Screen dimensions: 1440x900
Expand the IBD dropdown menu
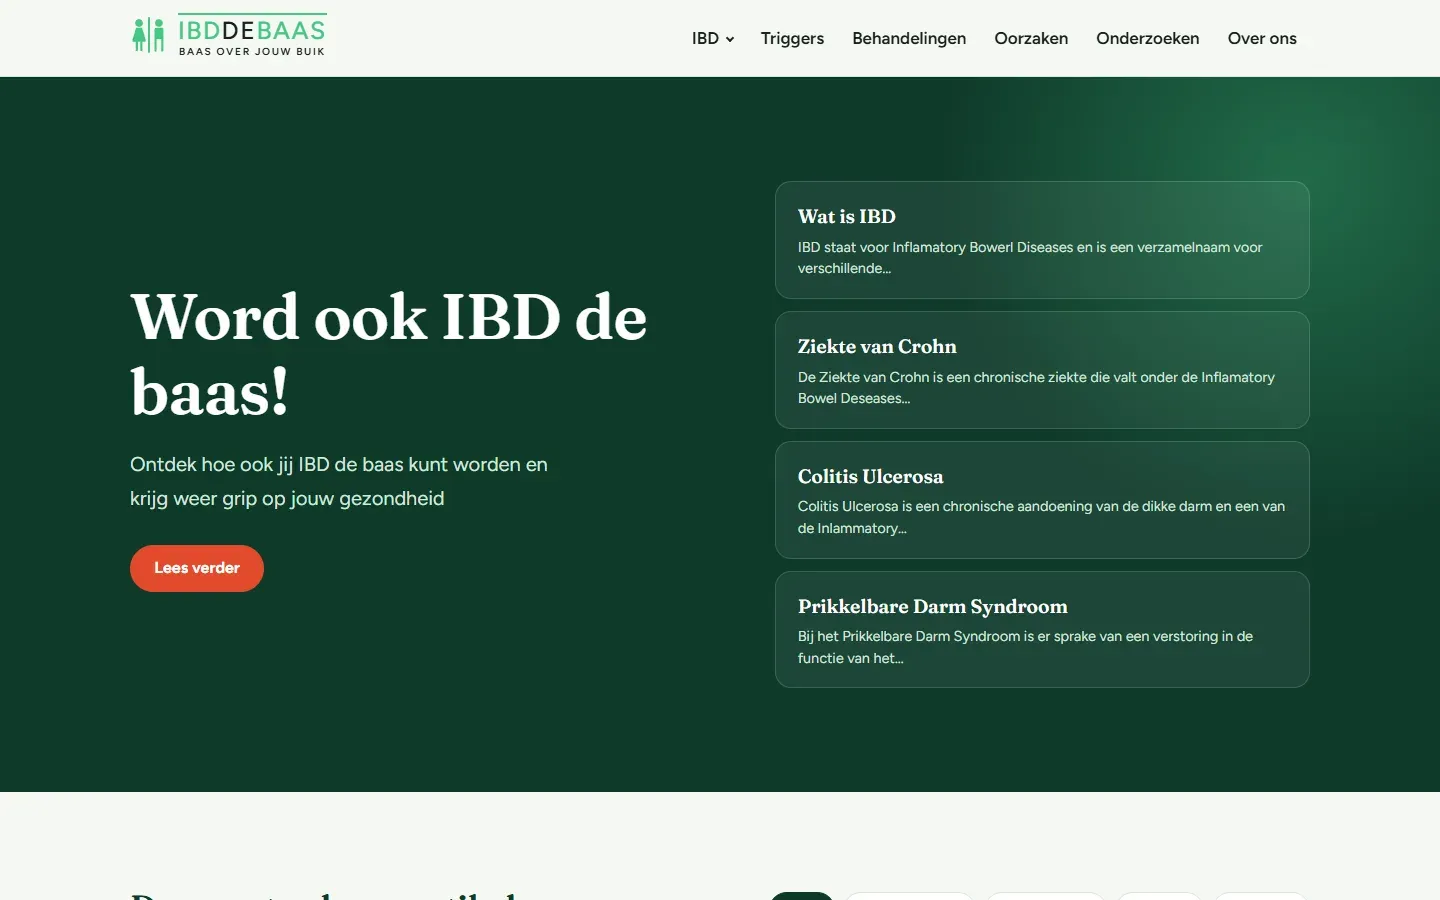click(713, 38)
